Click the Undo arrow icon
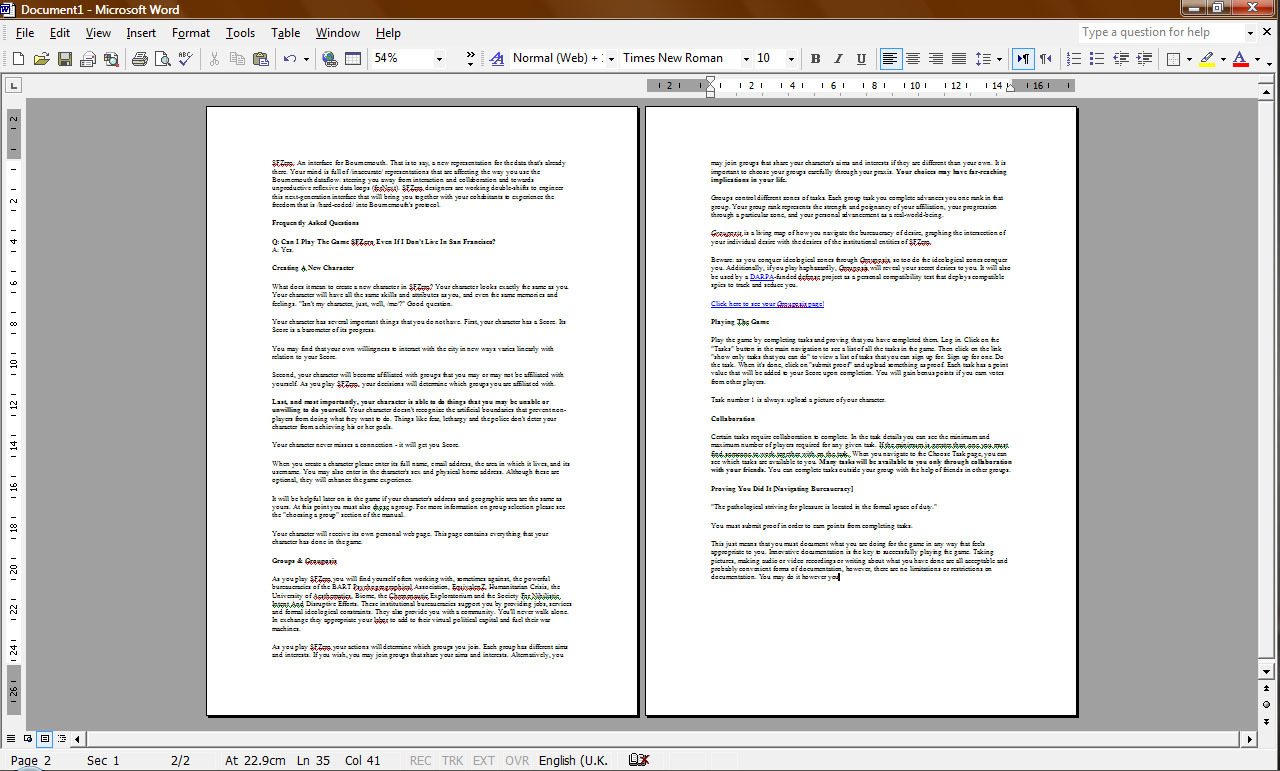The width and height of the screenshot is (1280, 771). click(x=289, y=59)
